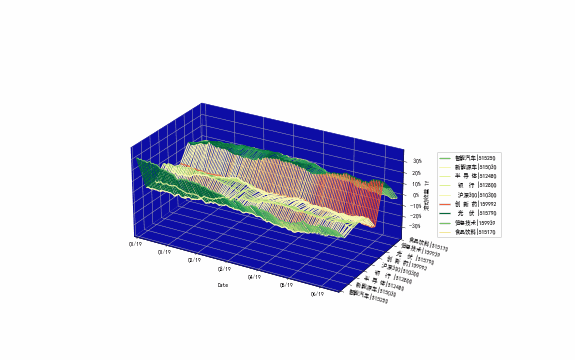This screenshot has height=360, width=575.
Task: Click the -30% vertical axis tick label
Action: click(415, 226)
